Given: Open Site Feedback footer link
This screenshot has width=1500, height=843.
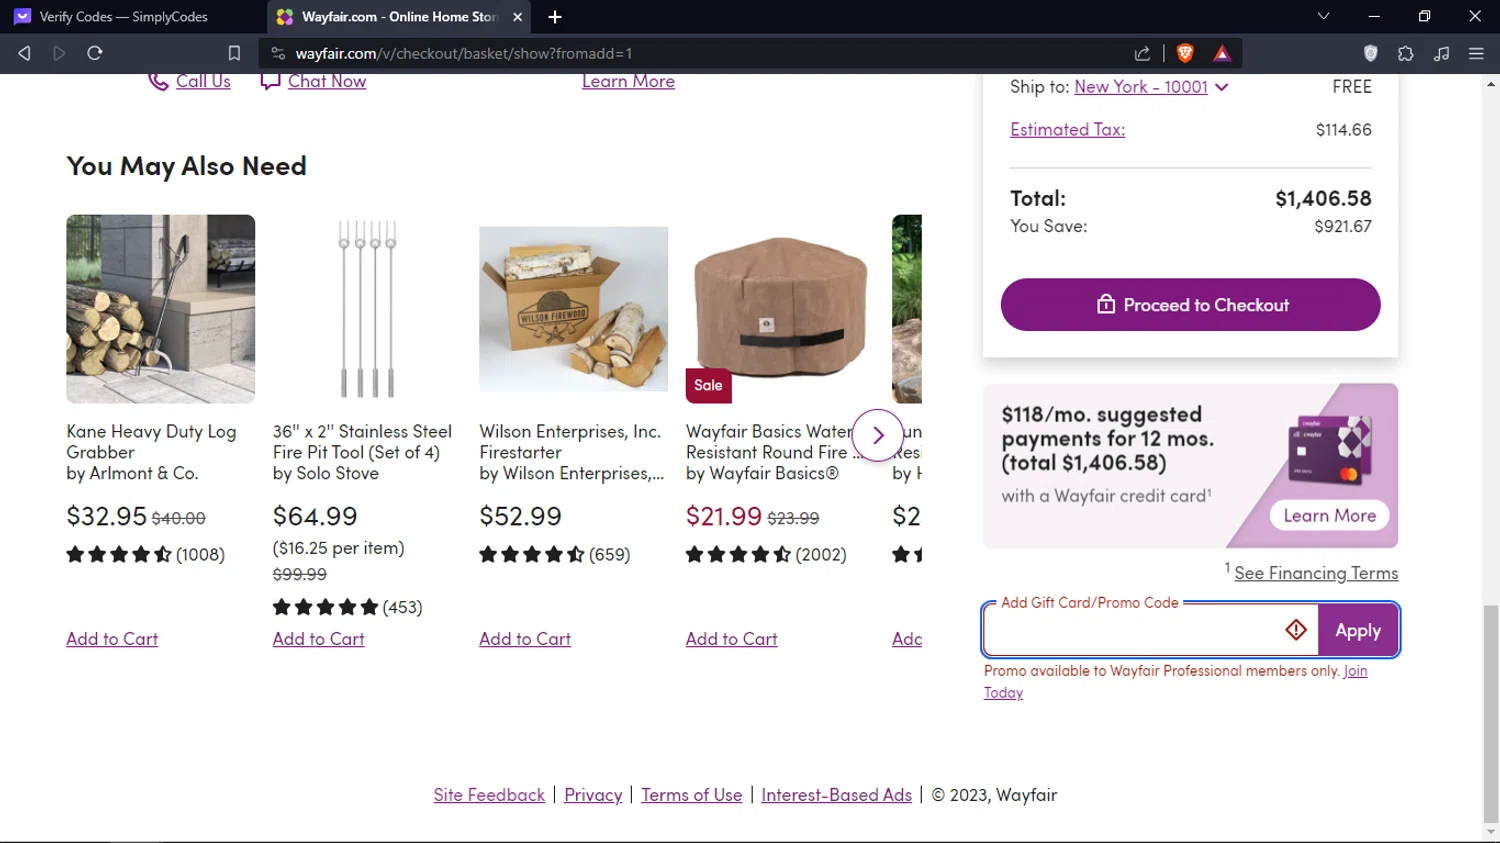Looking at the screenshot, I should tap(489, 795).
